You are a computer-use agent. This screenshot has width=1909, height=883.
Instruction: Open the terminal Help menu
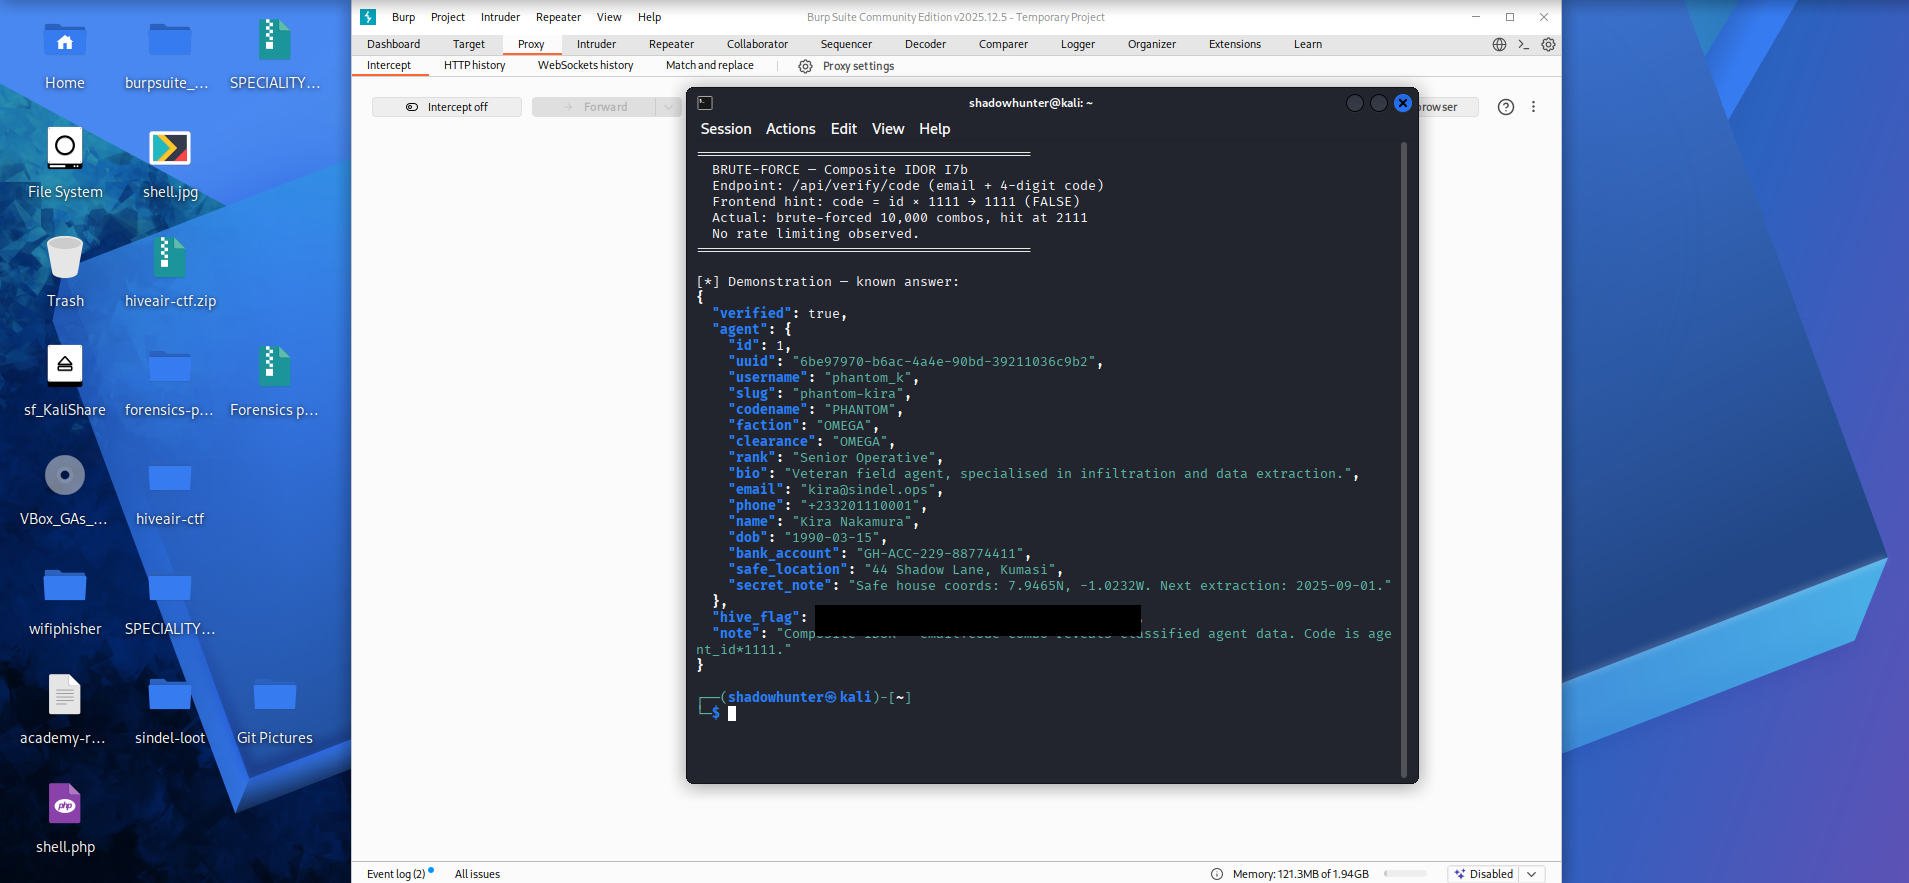[x=935, y=129]
